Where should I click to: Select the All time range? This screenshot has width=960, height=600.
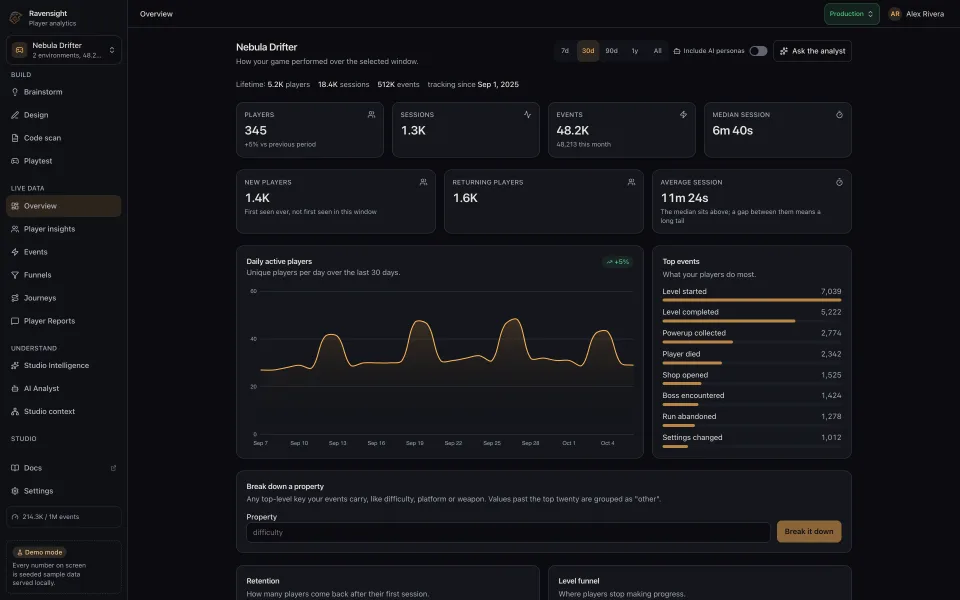pos(658,51)
